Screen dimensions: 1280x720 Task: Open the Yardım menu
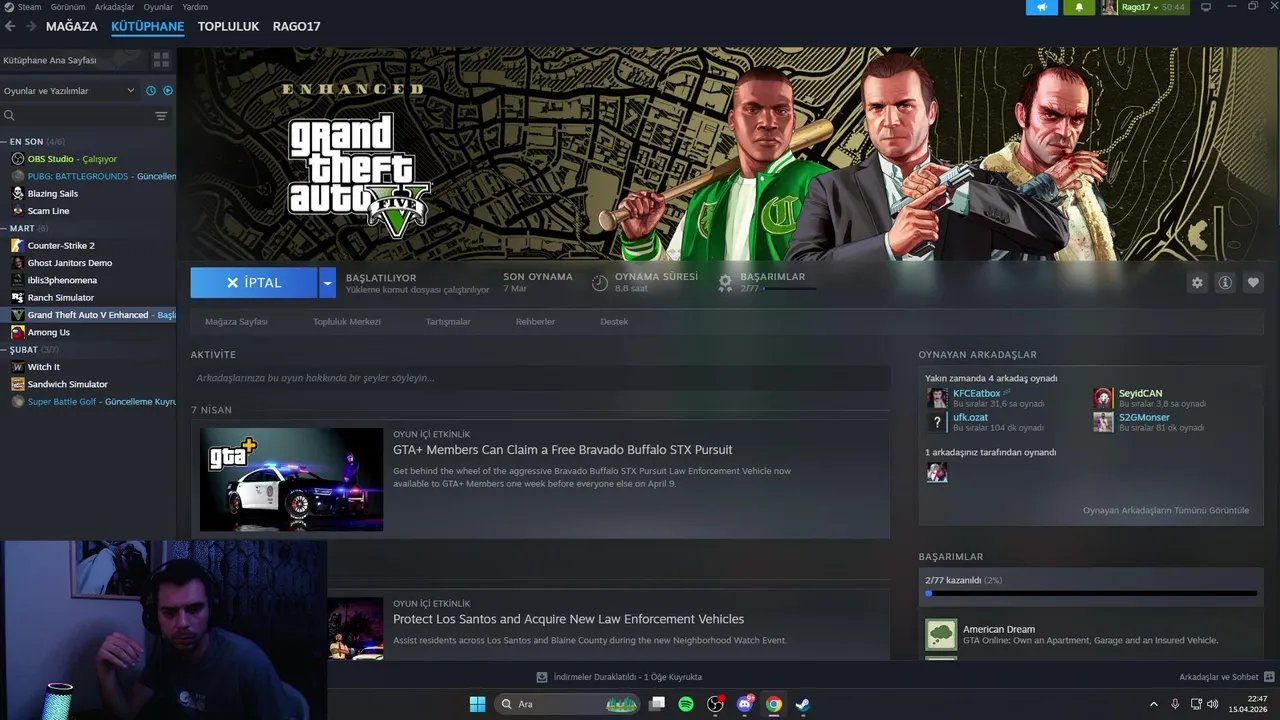tap(195, 7)
